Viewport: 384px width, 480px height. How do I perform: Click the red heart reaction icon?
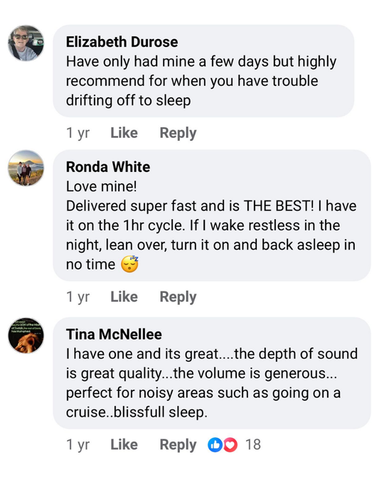point(230,445)
